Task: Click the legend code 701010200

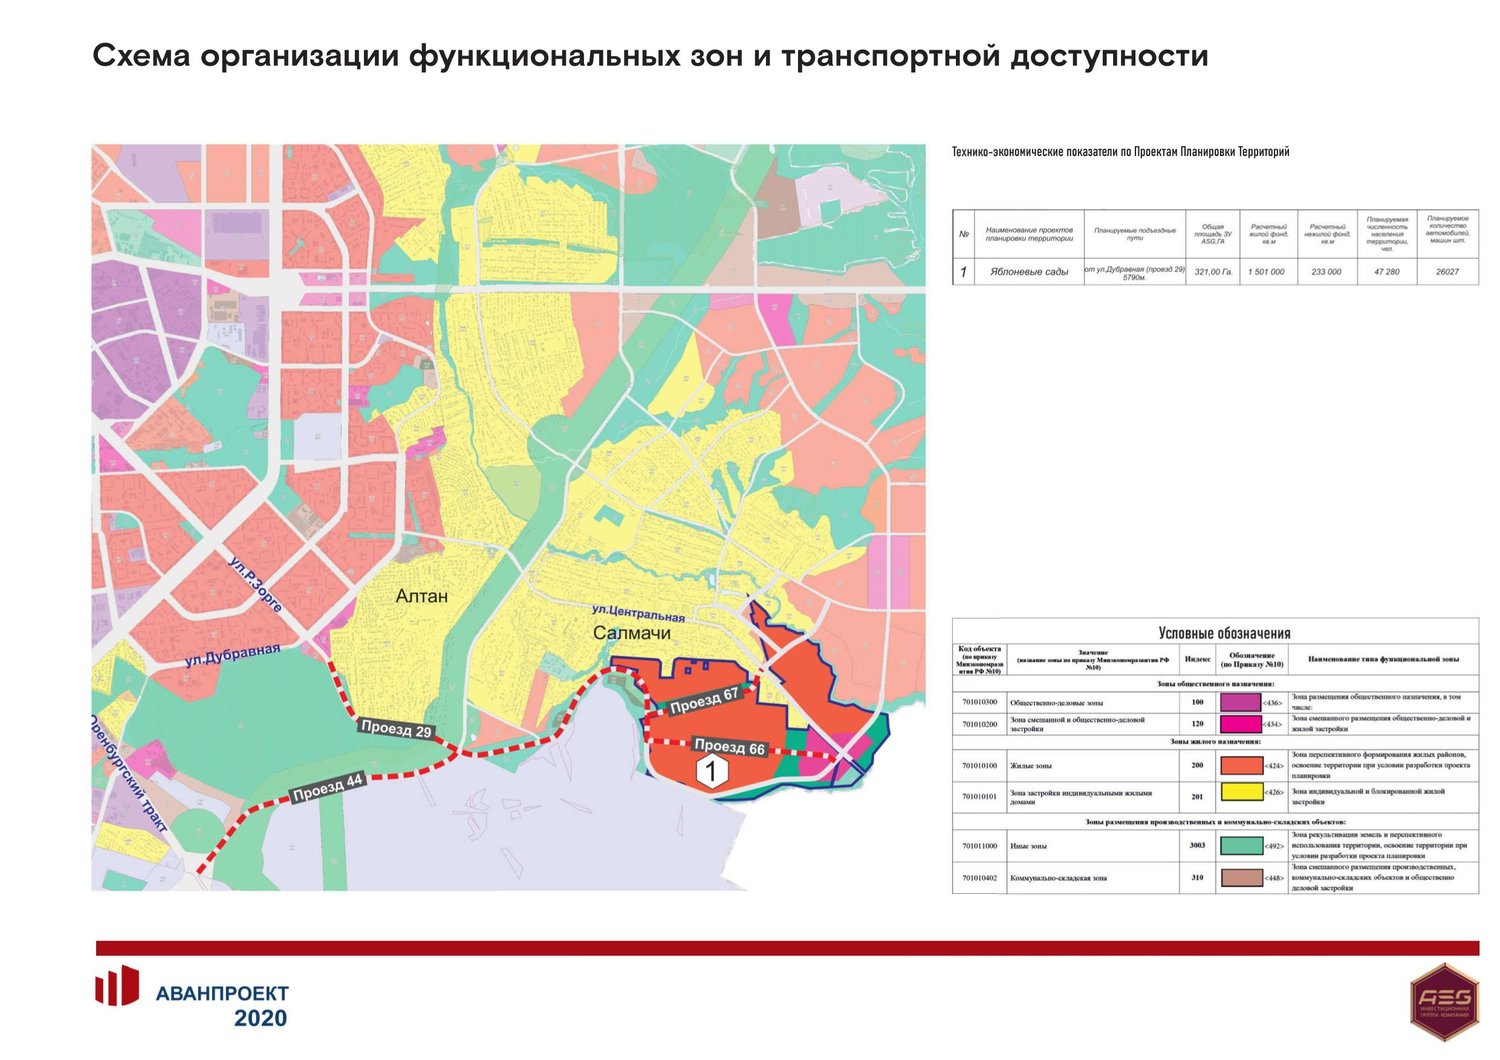Action: tap(980, 724)
